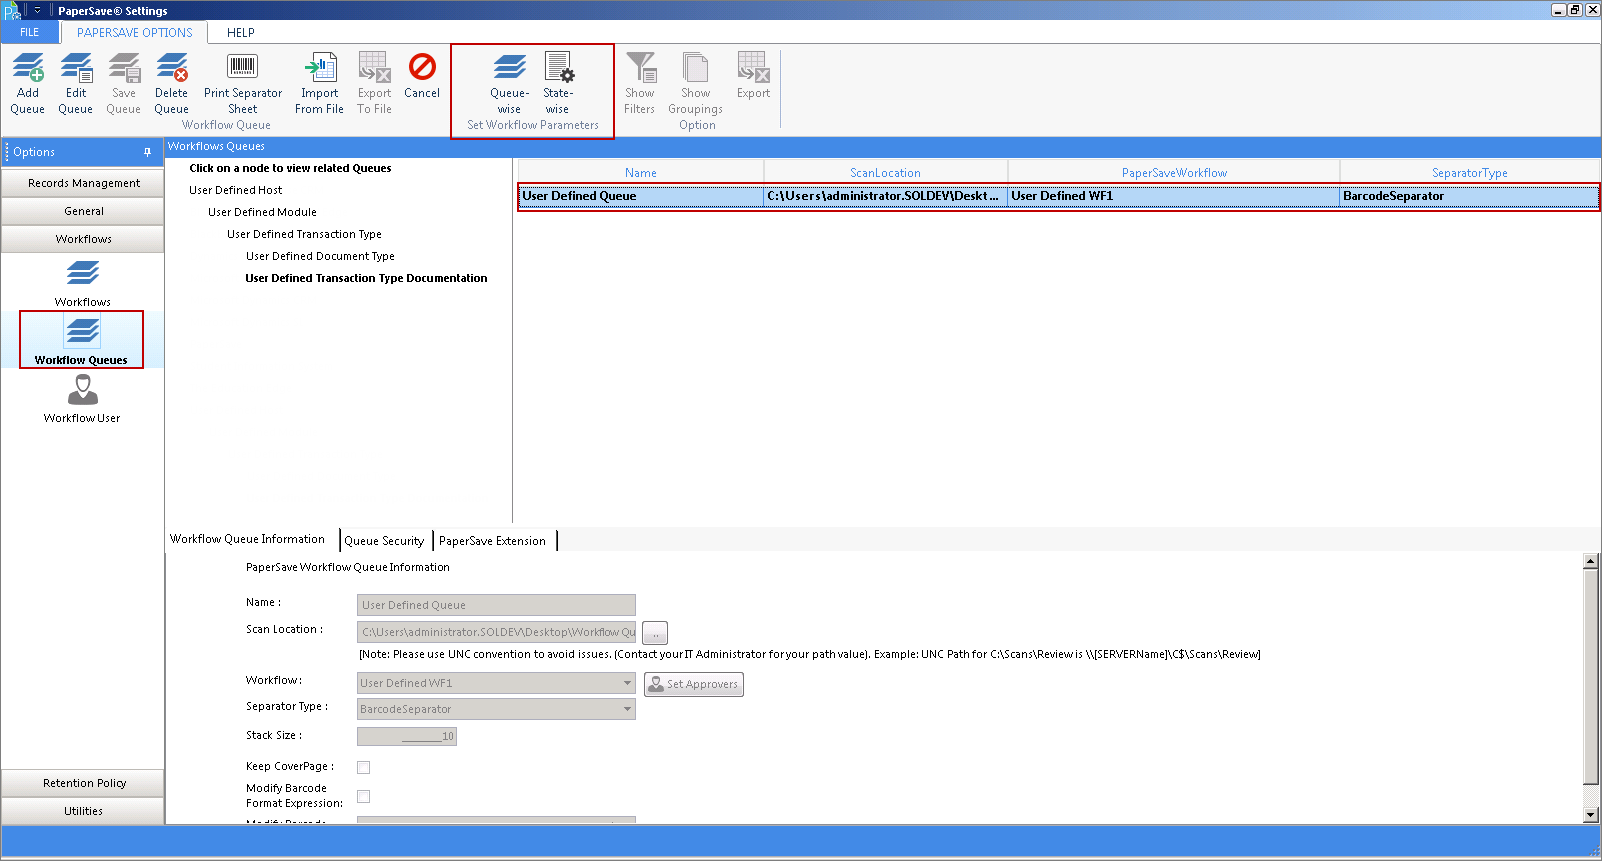
Task: Select User Defined Transaction Type node
Action: 304,234
